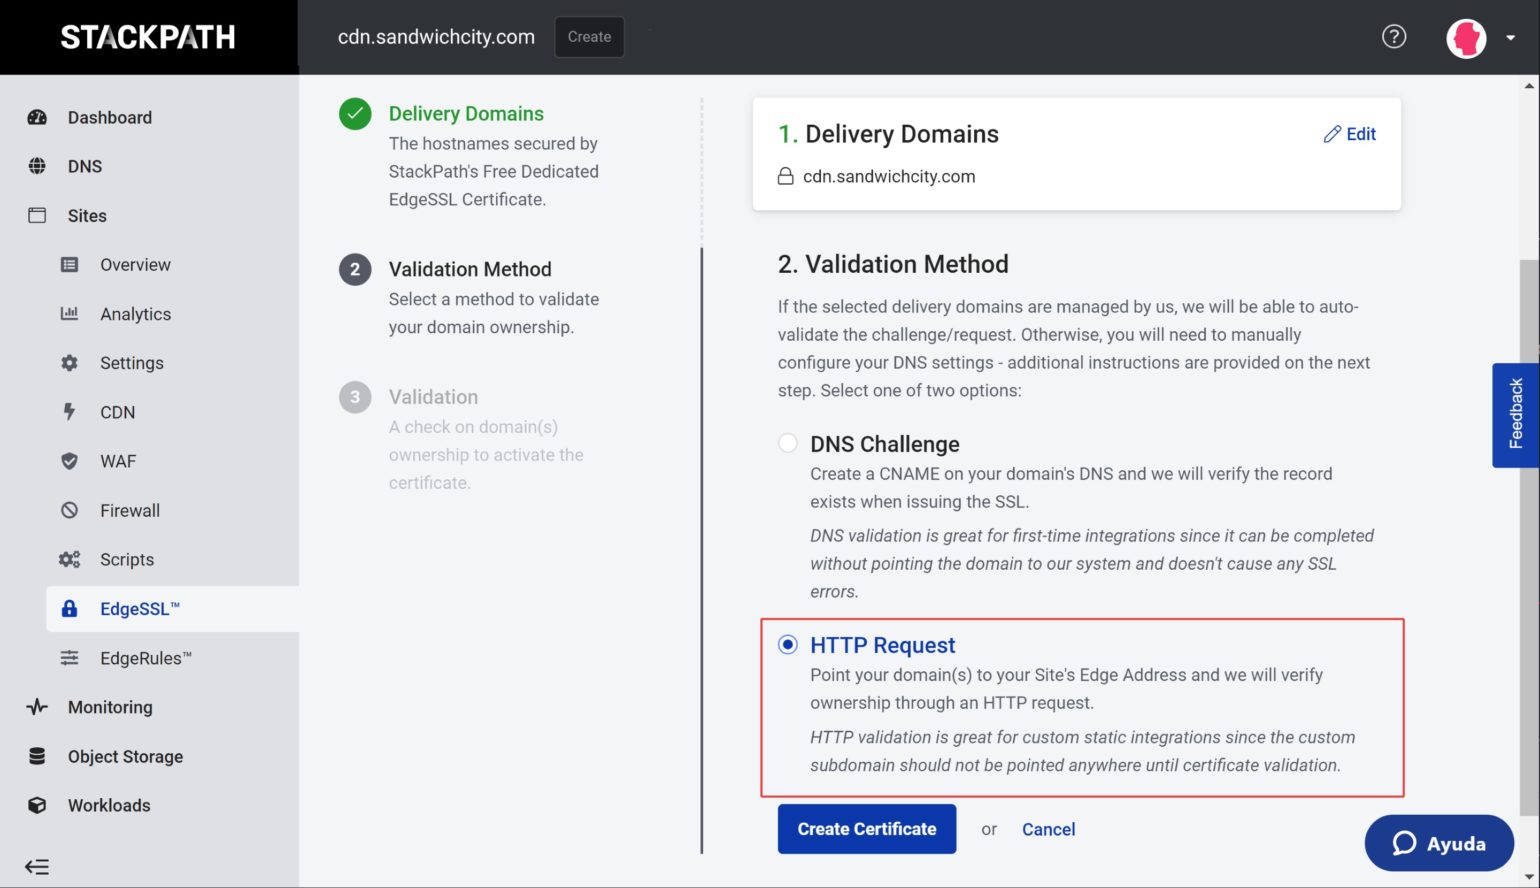Open the help question mark icon
The height and width of the screenshot is (888, 1540).
(x=1394, y=37)
